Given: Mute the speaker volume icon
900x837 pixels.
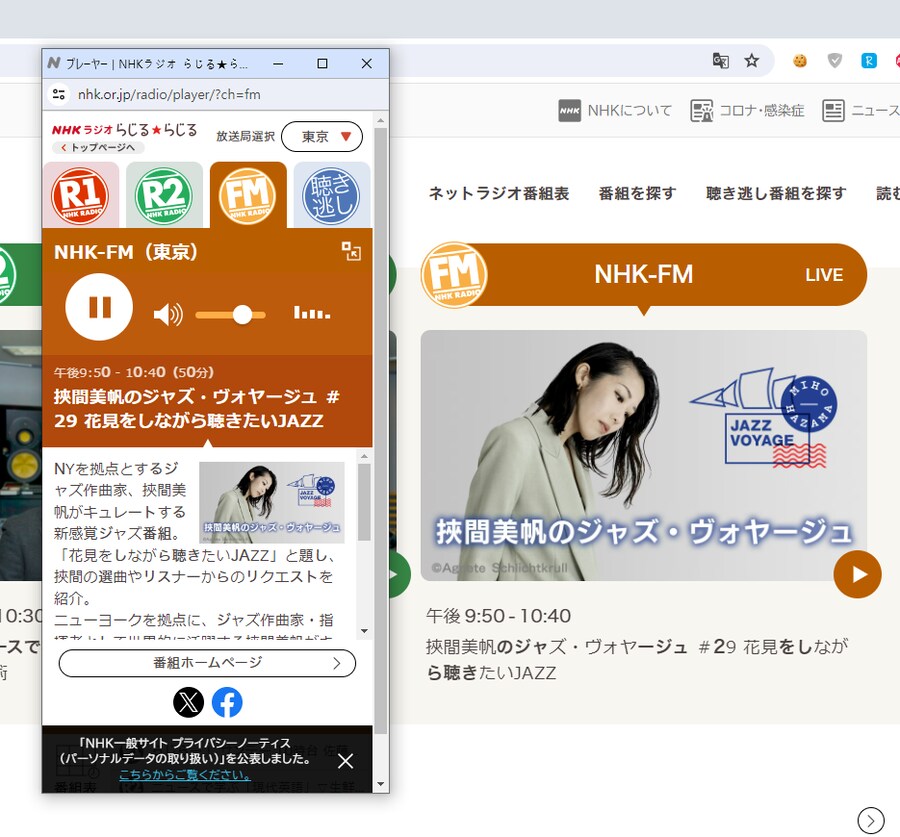Looking at the screenshot, I should (168, 315).
